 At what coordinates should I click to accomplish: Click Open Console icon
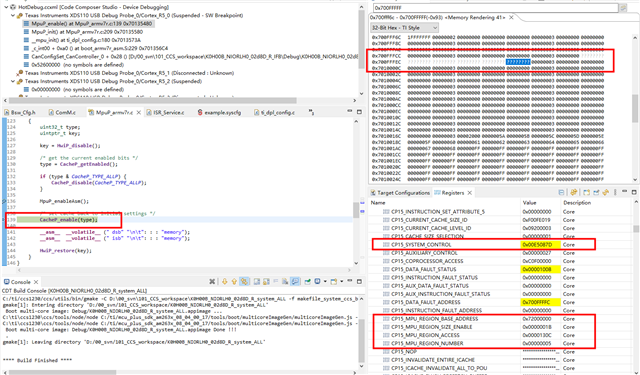pos(334,282)
